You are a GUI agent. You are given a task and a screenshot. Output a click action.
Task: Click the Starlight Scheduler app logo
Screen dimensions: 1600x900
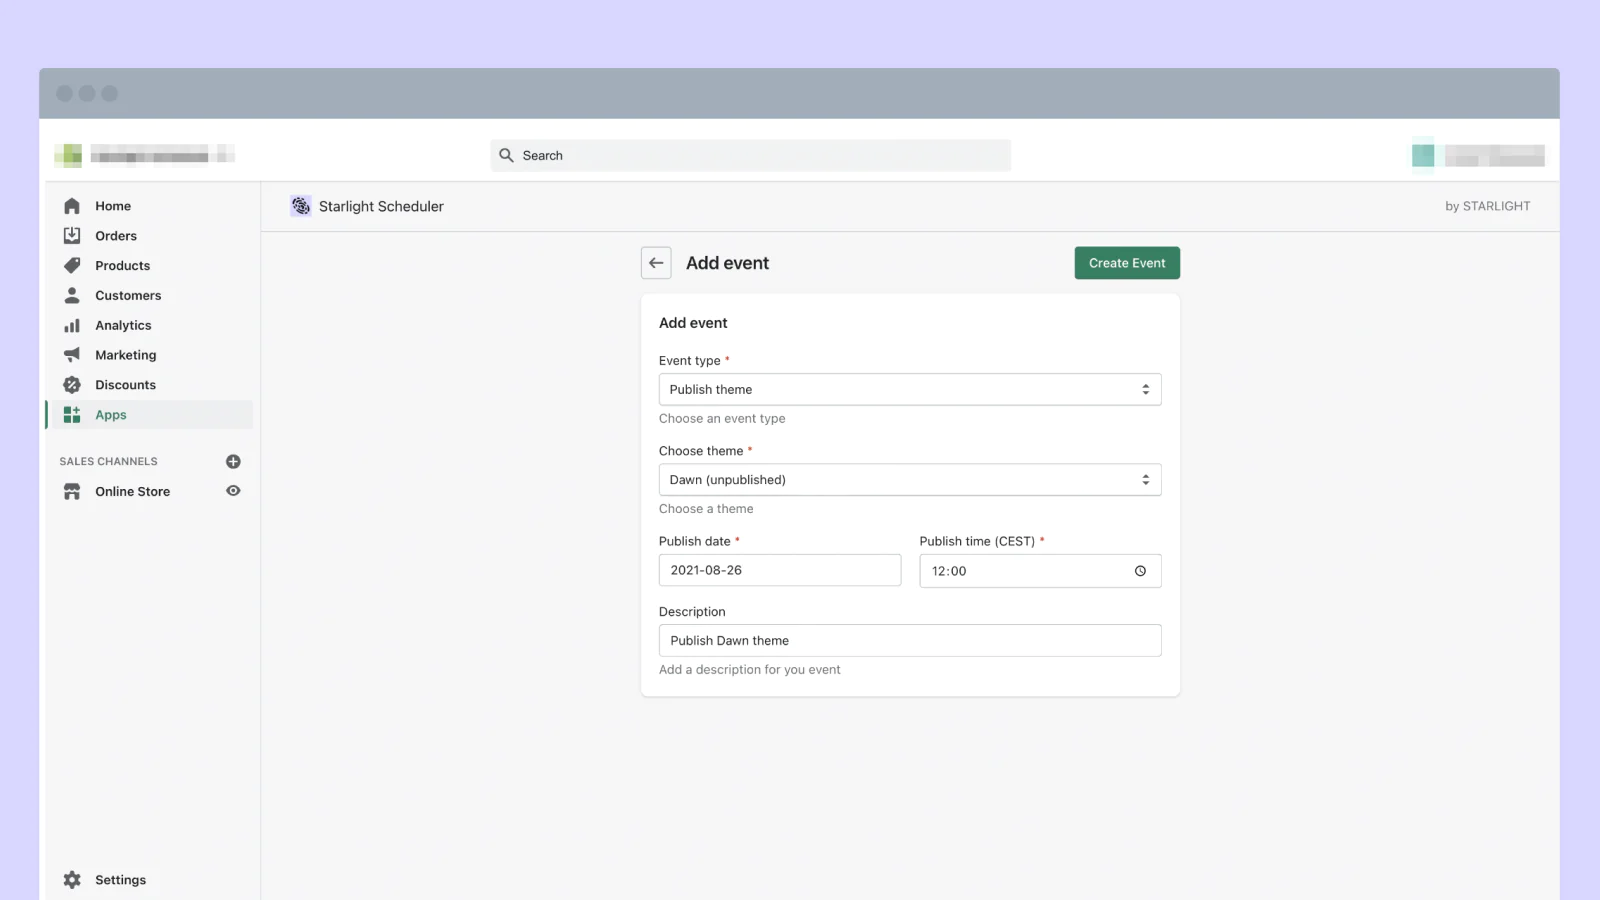[x=301, y=206]
